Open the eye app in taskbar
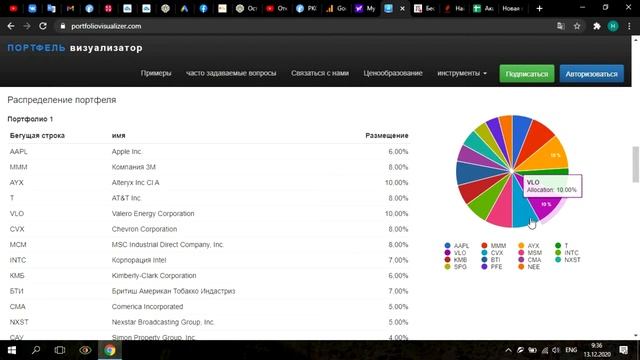Screen dimensions: 640x360 pos(85,350)
